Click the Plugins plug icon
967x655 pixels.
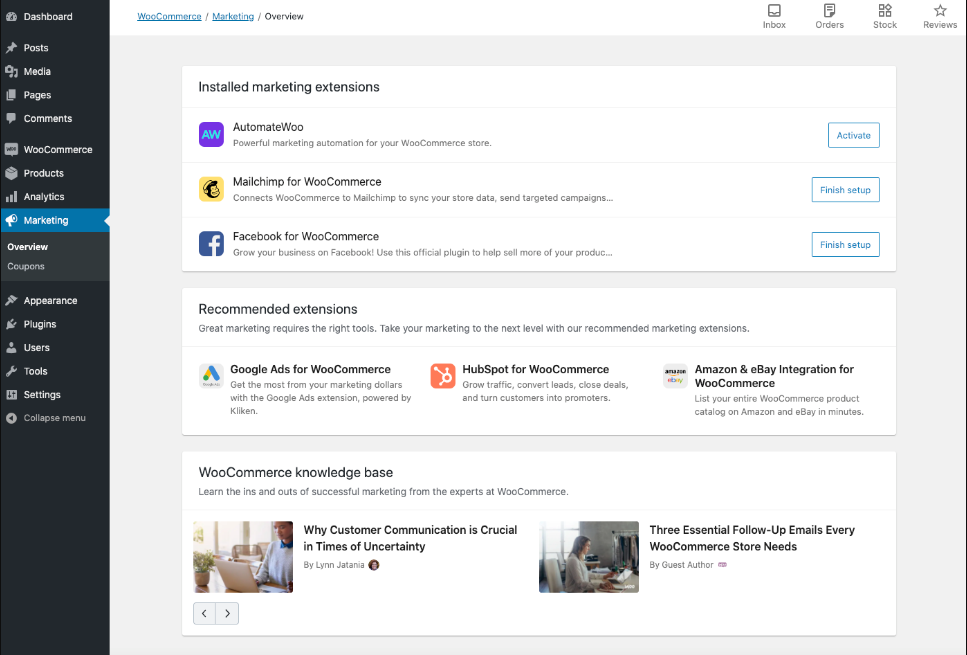11,324
